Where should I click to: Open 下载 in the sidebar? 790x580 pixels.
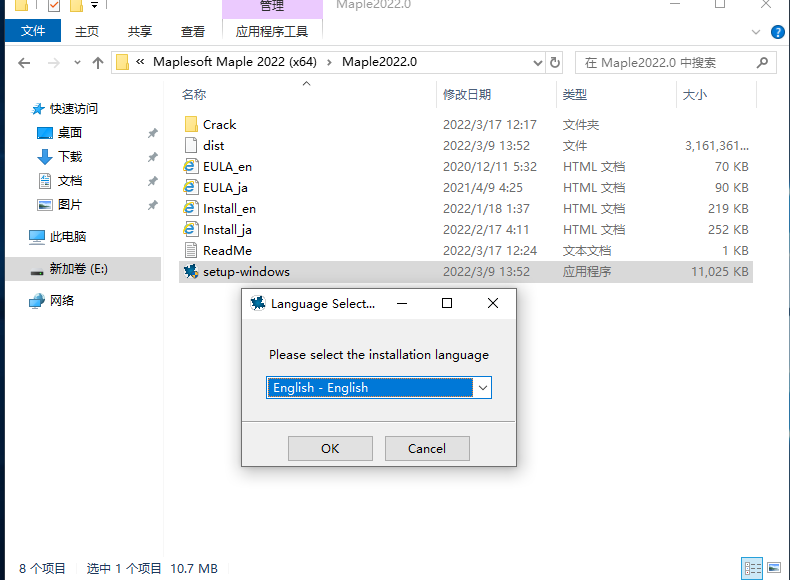(x=70, y=157)
